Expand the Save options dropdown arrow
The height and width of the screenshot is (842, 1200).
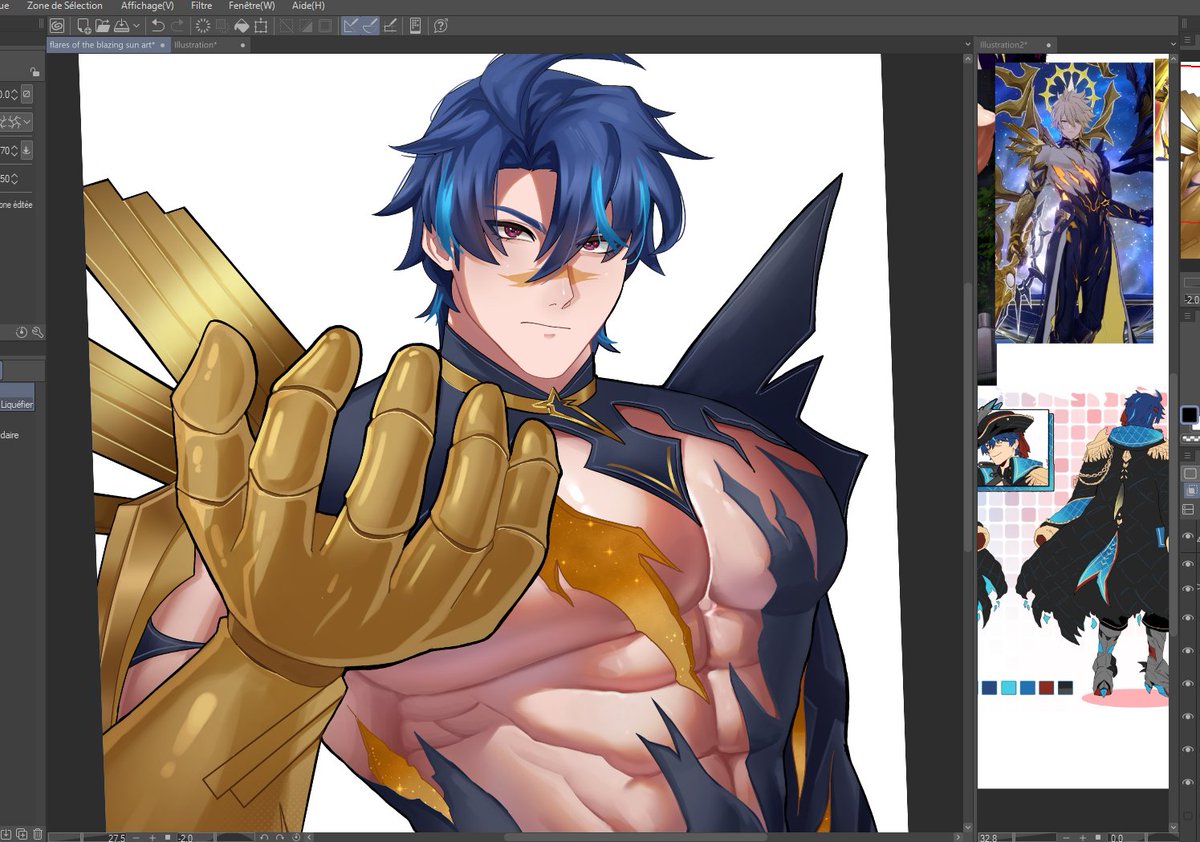(x=134, y=26)
